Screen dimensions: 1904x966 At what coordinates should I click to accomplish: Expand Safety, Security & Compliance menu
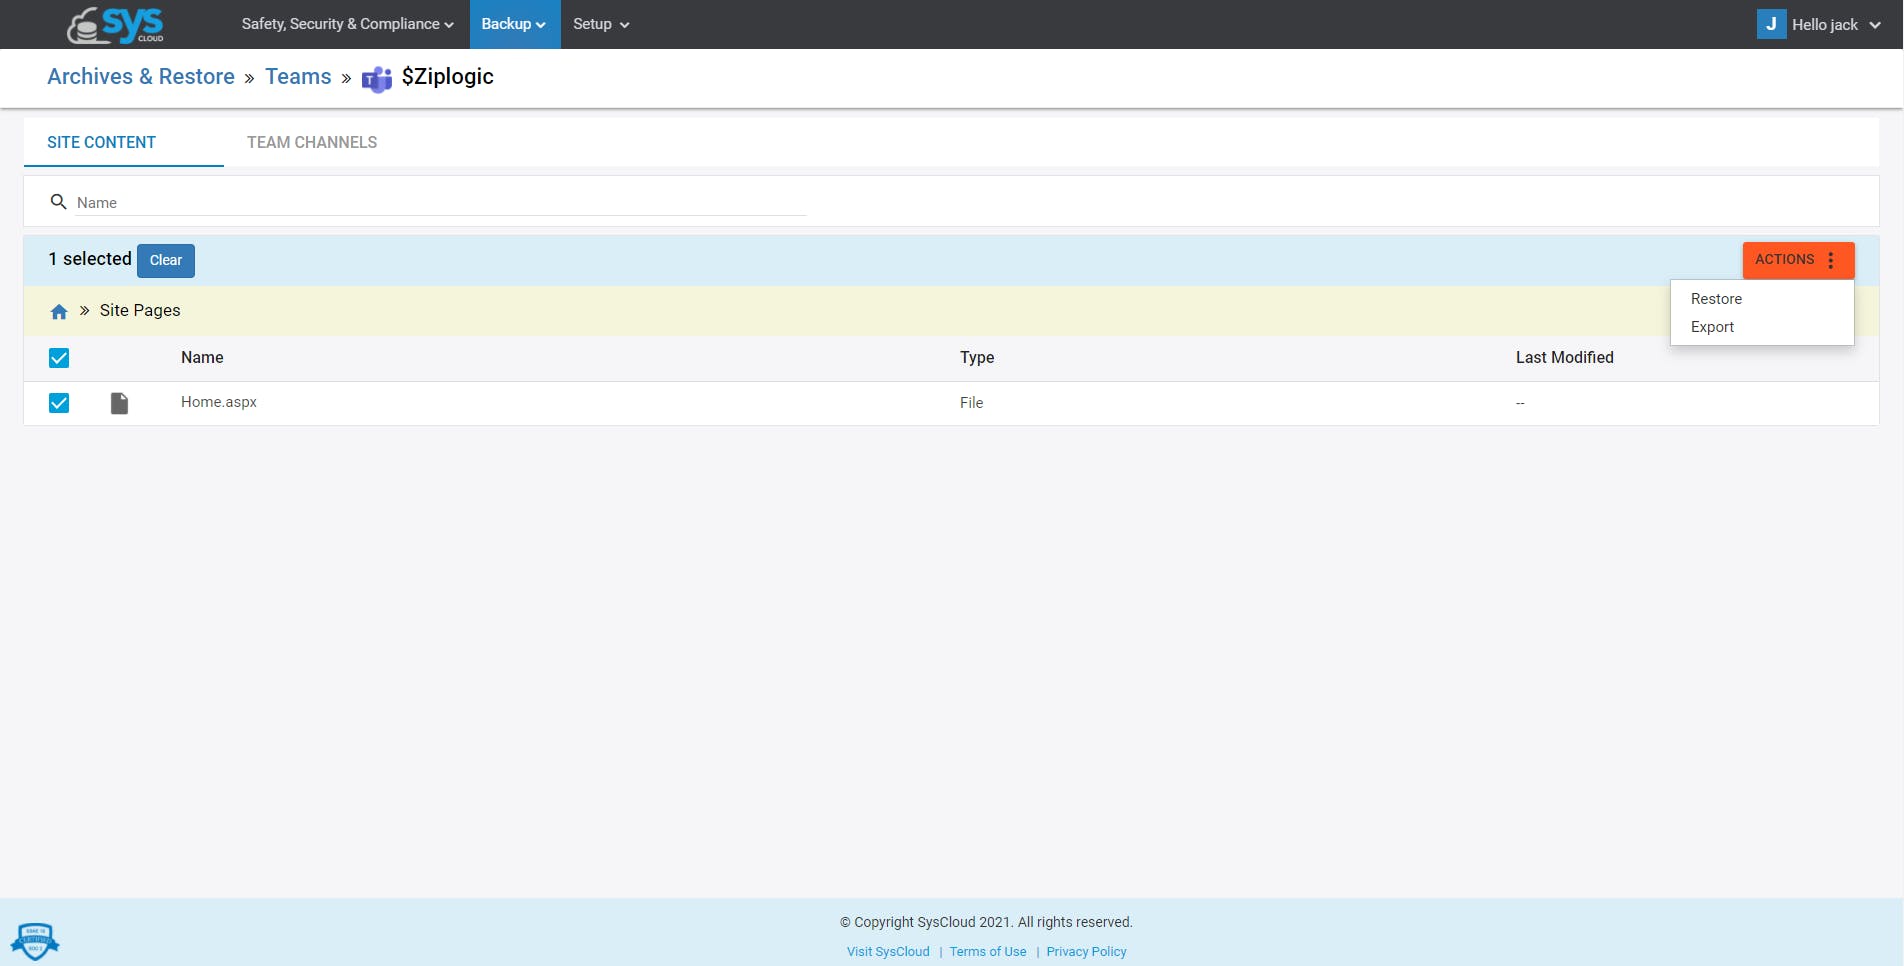pos(347,24)
